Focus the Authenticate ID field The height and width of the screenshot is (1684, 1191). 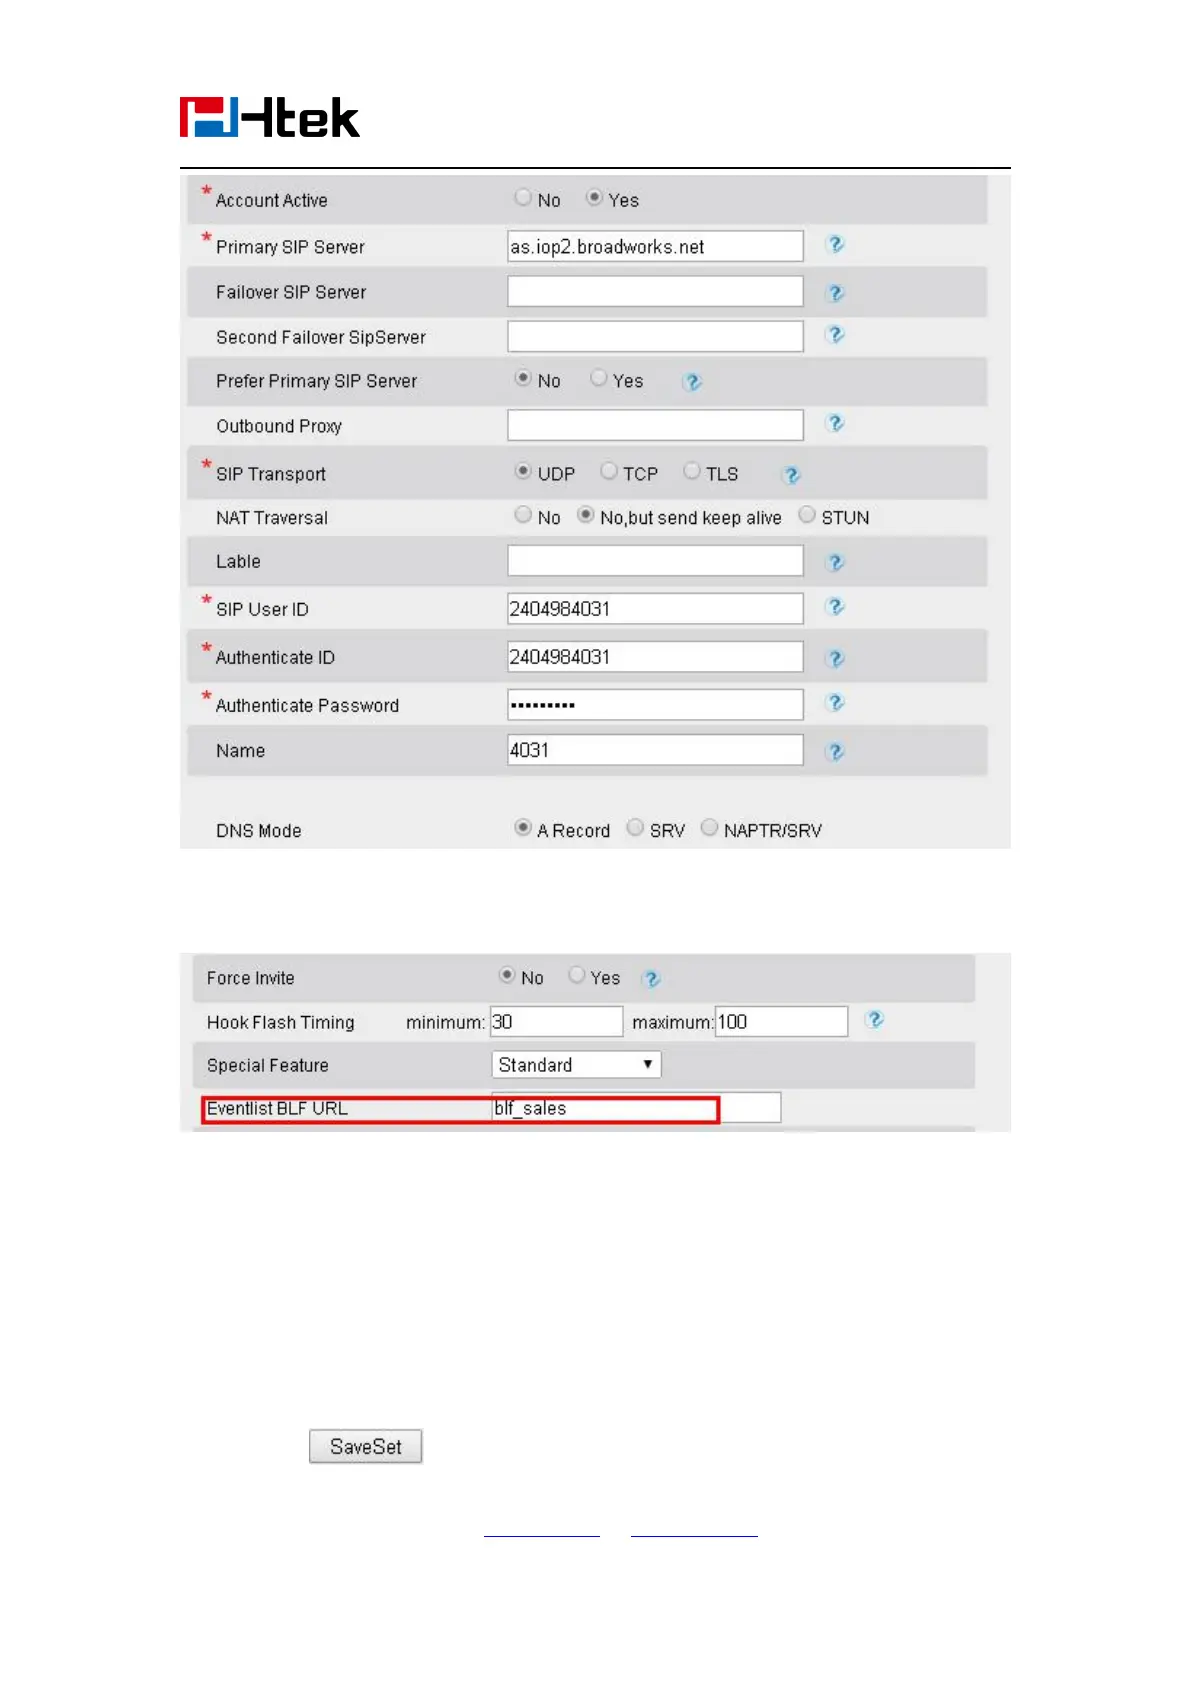pyautogui.click(x=655, y=657)
